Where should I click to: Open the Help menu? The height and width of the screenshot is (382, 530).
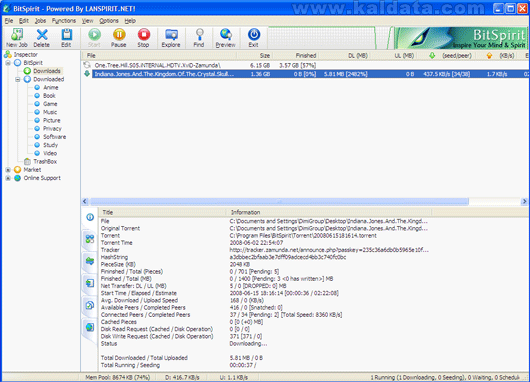coord(130,21)
